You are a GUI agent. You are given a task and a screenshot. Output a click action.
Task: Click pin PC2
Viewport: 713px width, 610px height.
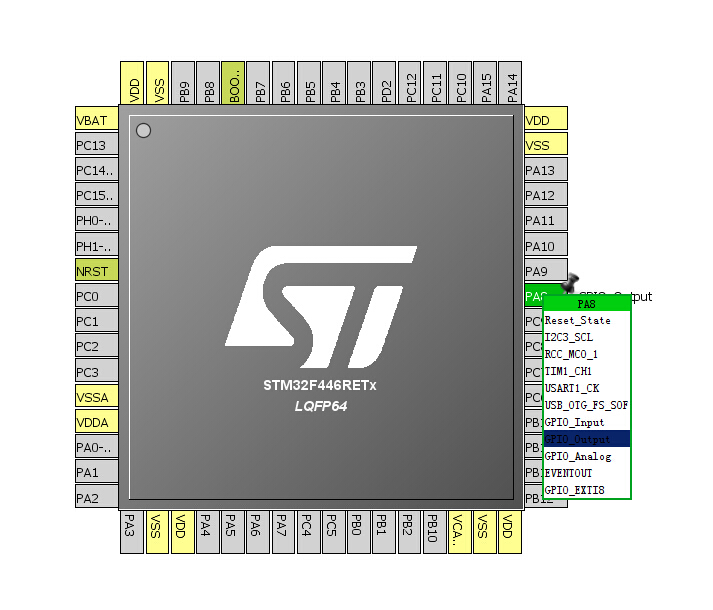(x=96, y=347)
